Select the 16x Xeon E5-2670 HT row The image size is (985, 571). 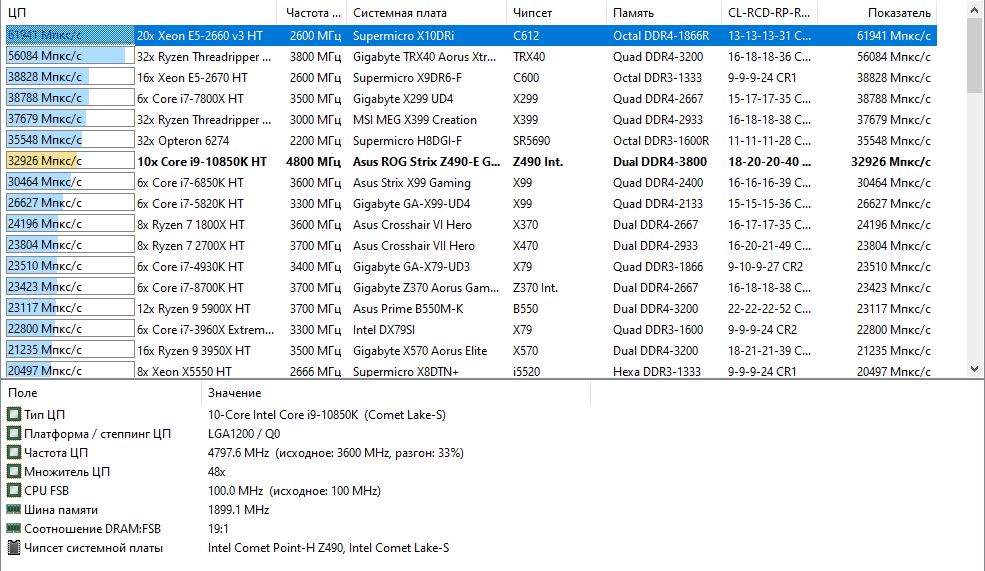point(471,78)
